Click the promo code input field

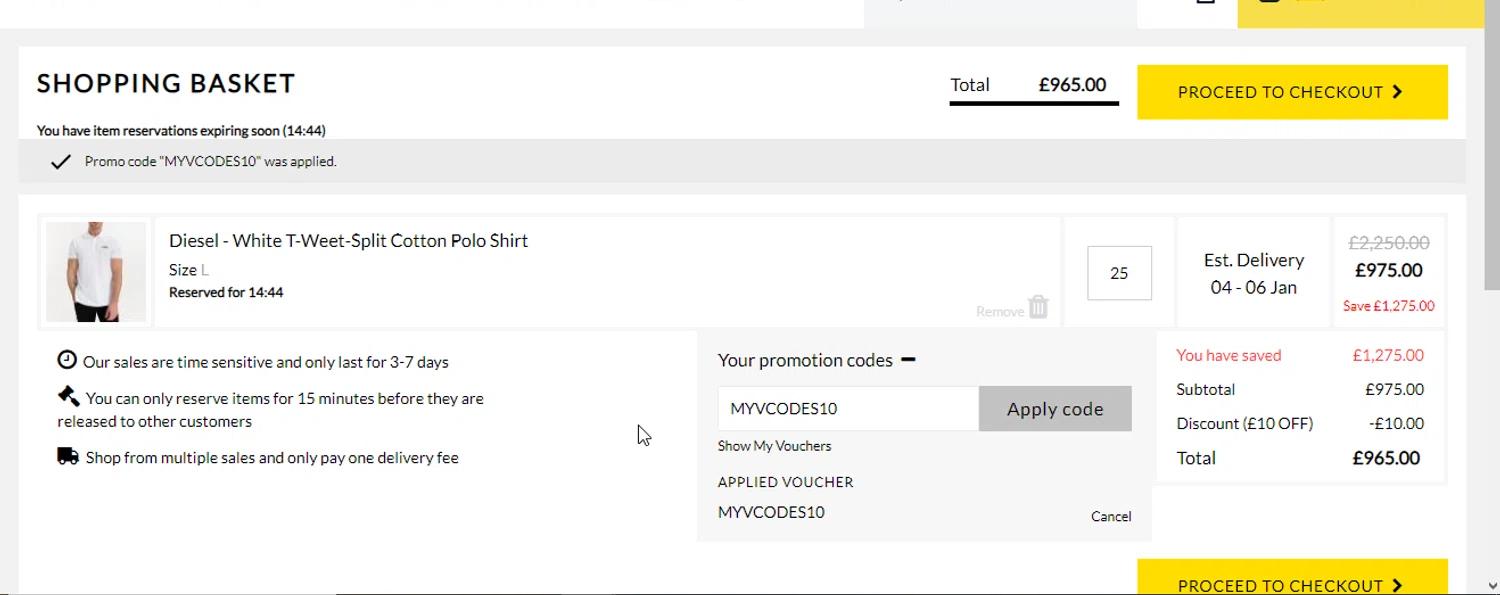click(x=848, y=409)
